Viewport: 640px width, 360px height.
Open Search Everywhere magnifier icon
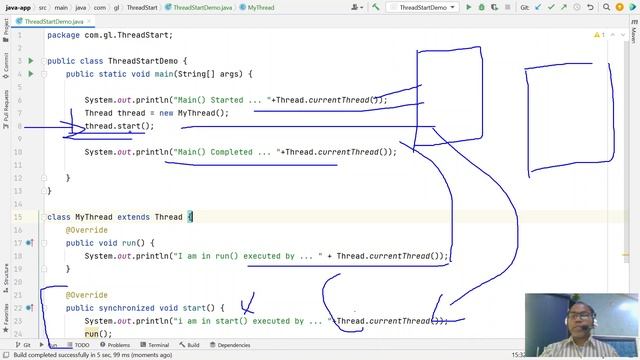point(607,7)
